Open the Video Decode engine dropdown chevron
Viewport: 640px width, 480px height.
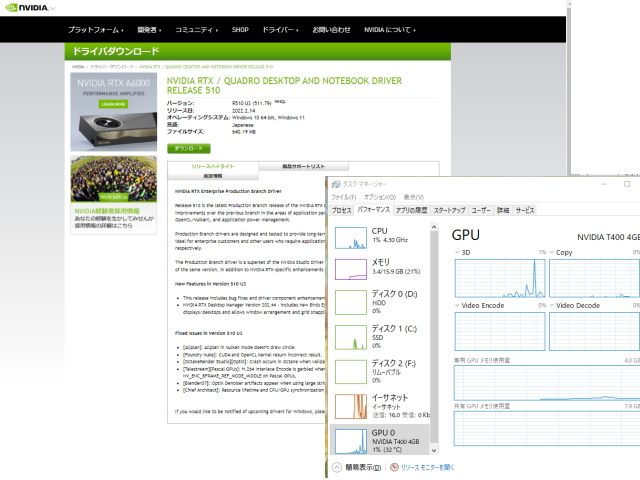tap(552, 305)
